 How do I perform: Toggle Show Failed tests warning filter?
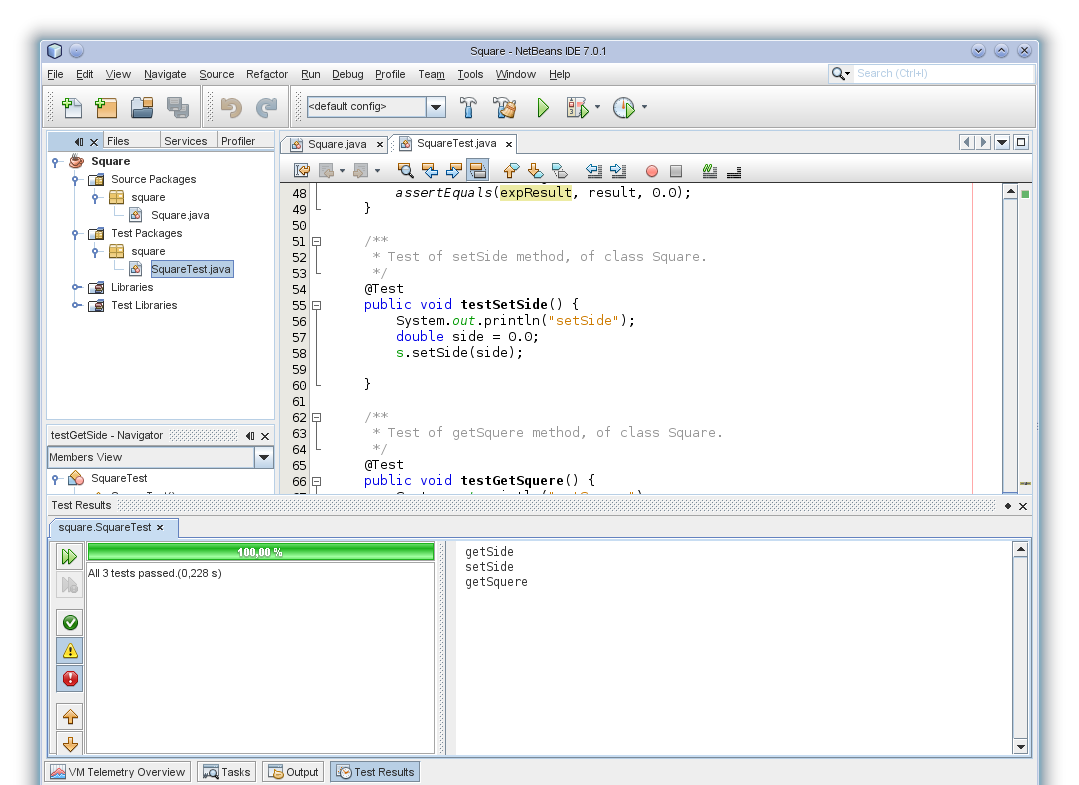point(70,651)
